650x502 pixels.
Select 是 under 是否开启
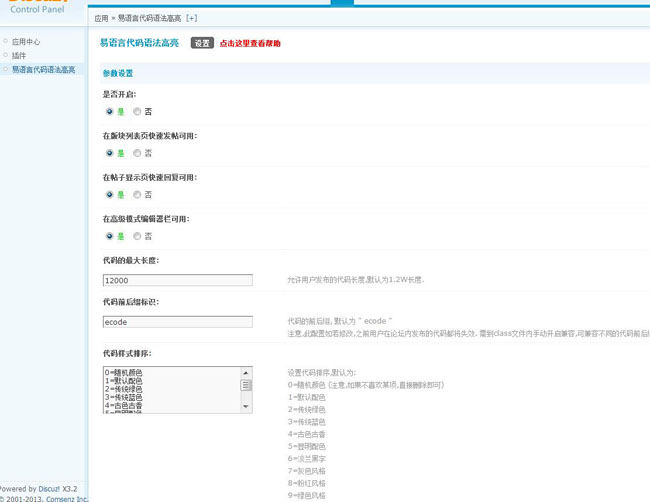tap(110, 112)
